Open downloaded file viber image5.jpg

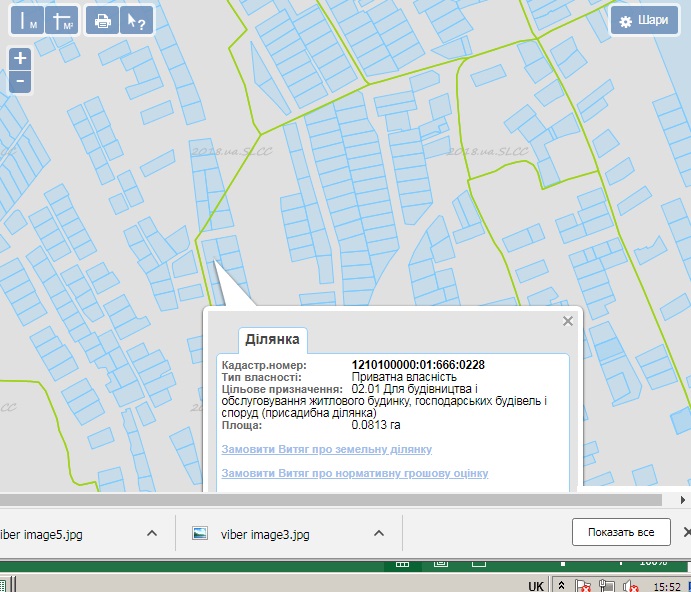pos(40,534)
